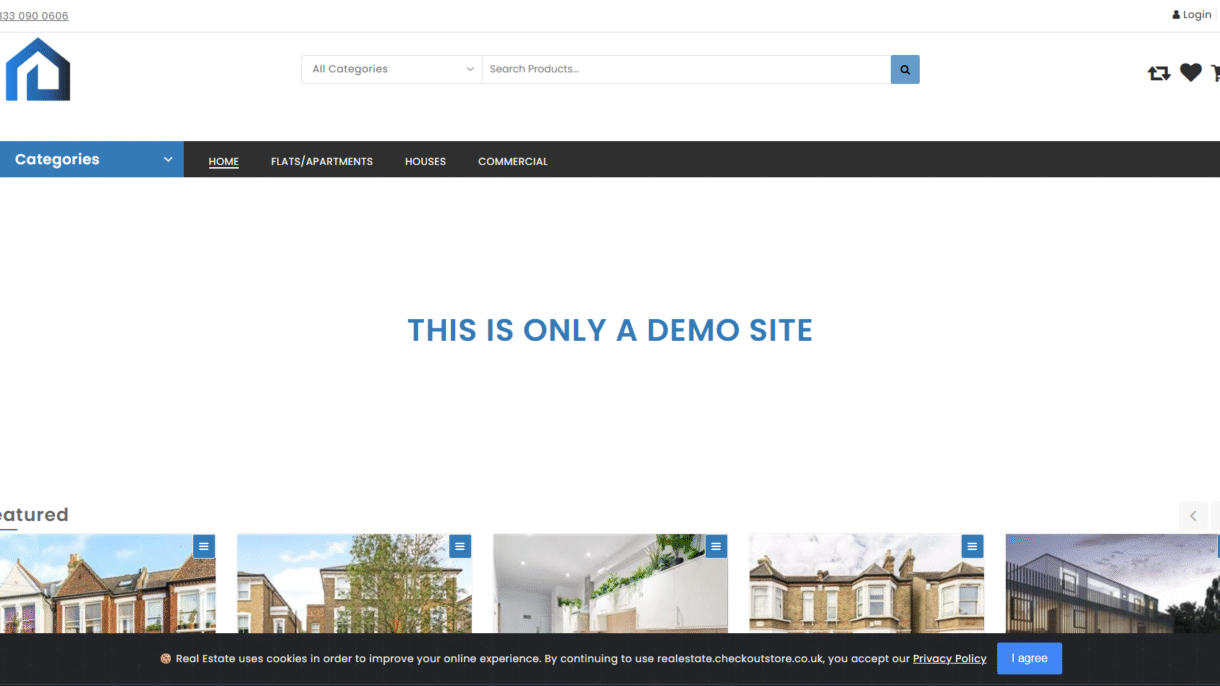Open options menu on fourth featured property

[x=972, y=546]
